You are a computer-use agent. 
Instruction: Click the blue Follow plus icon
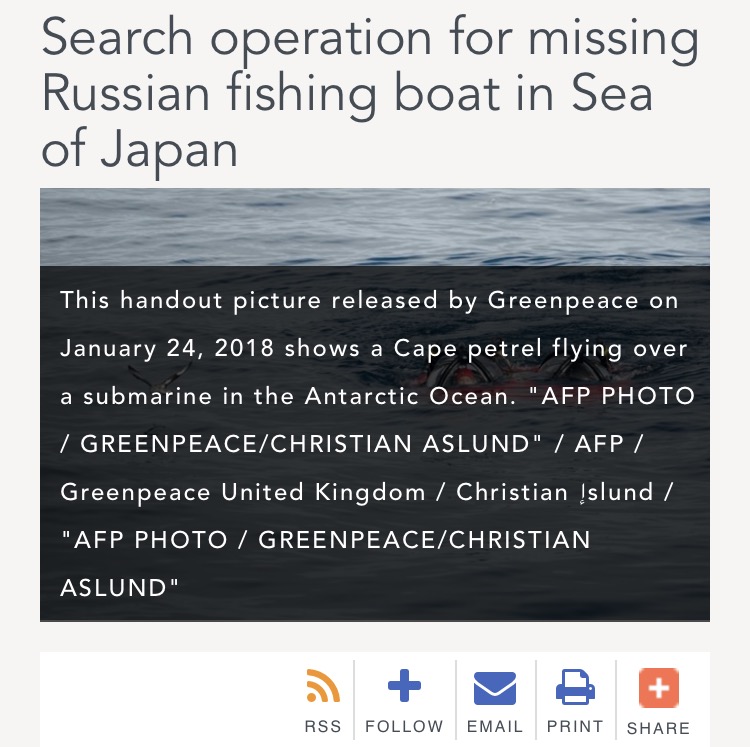tap(404, 687)
